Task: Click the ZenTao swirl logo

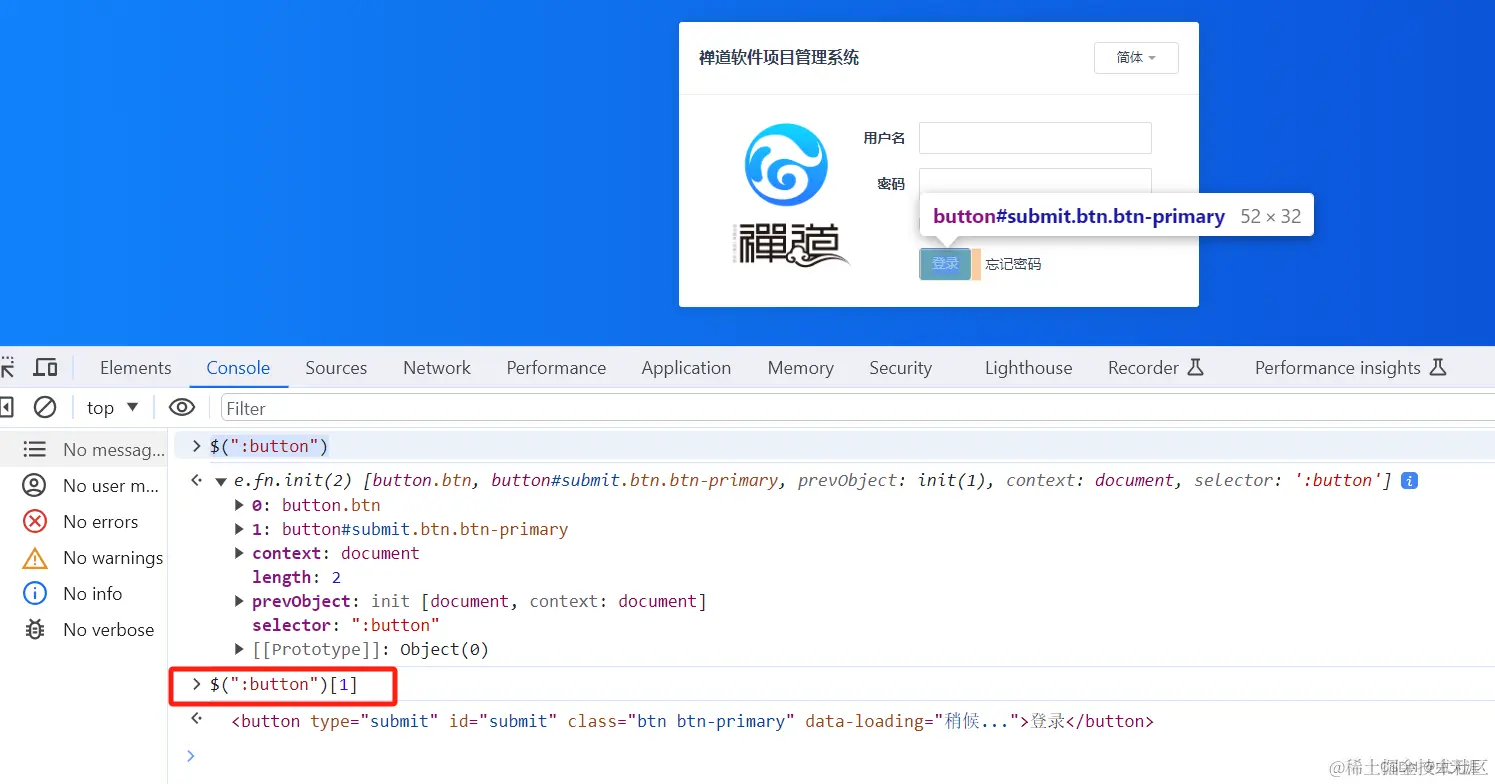Action: (786, 165)
